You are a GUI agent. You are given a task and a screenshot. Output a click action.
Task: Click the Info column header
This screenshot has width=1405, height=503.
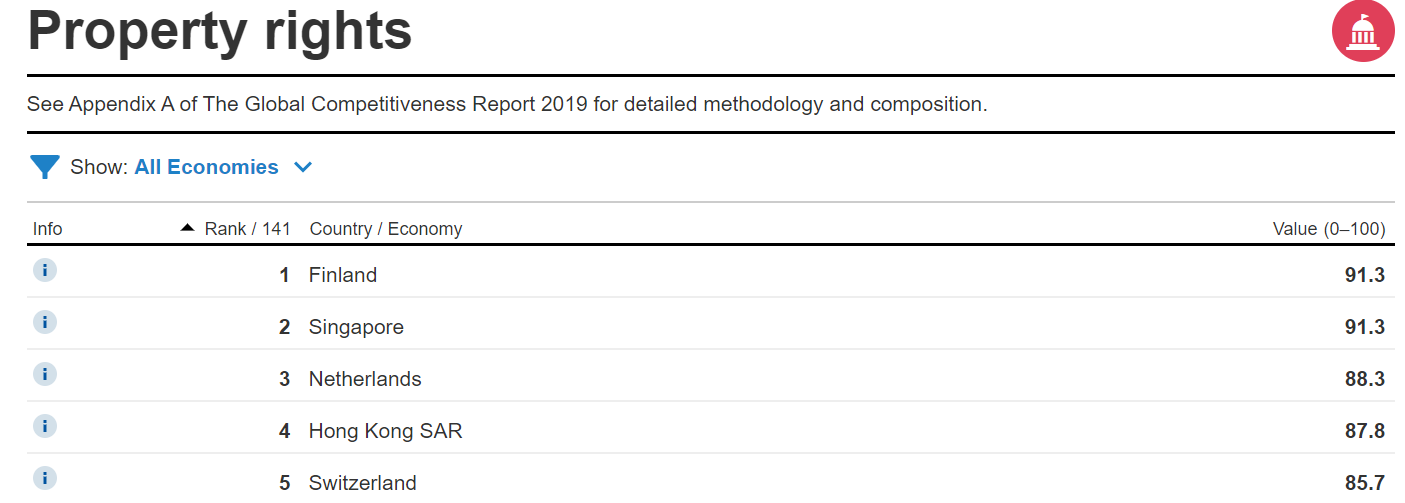tap(47, 229)
